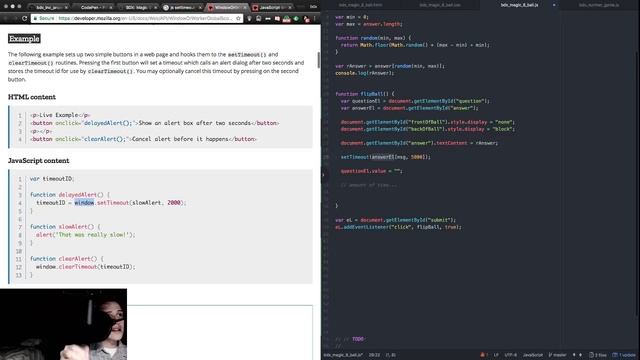Open the bdx_number_game.js editor tab
This screenshot has height=360, width=640.
click(599, 5)
